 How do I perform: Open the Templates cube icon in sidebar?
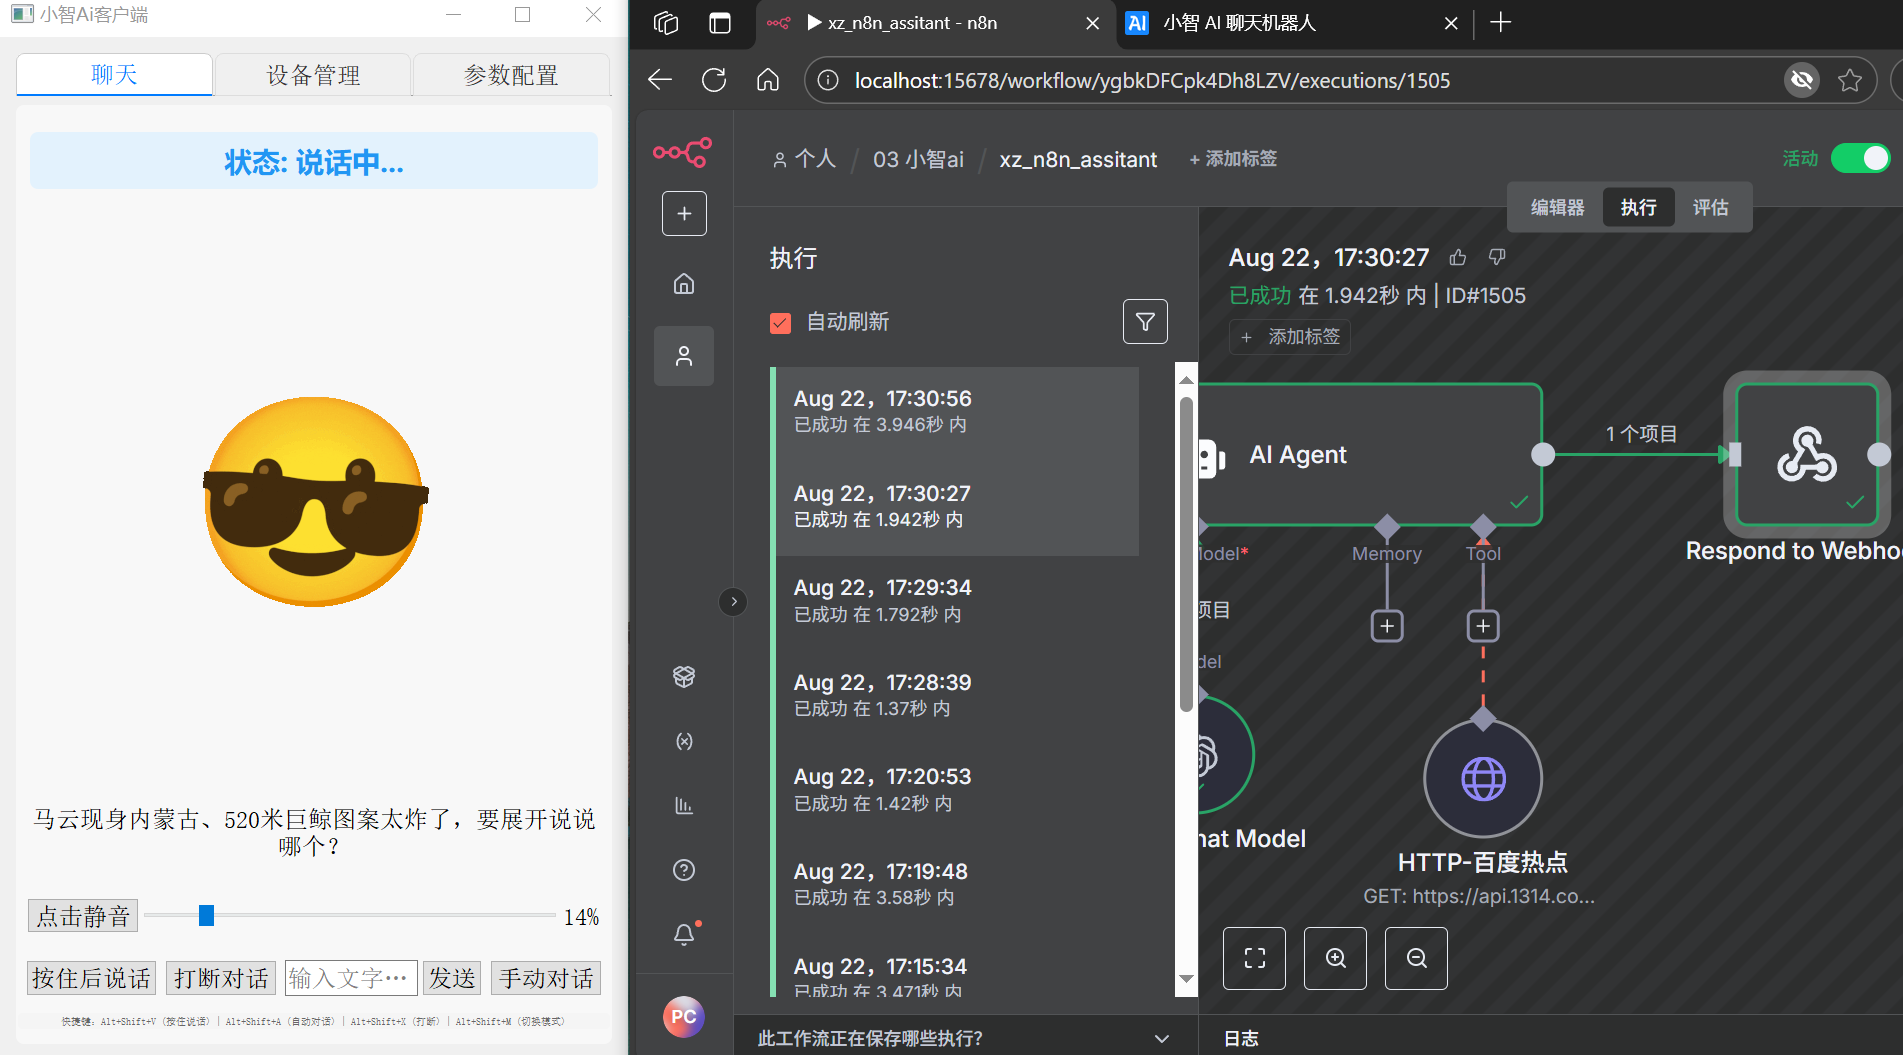point(684,677)
